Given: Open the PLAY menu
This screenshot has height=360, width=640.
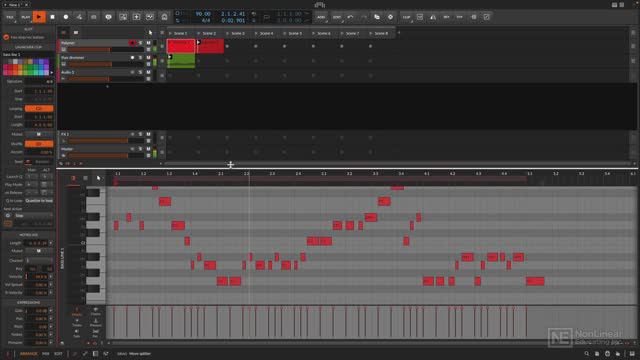Looking at the screenshot, I should coord(26,17).
